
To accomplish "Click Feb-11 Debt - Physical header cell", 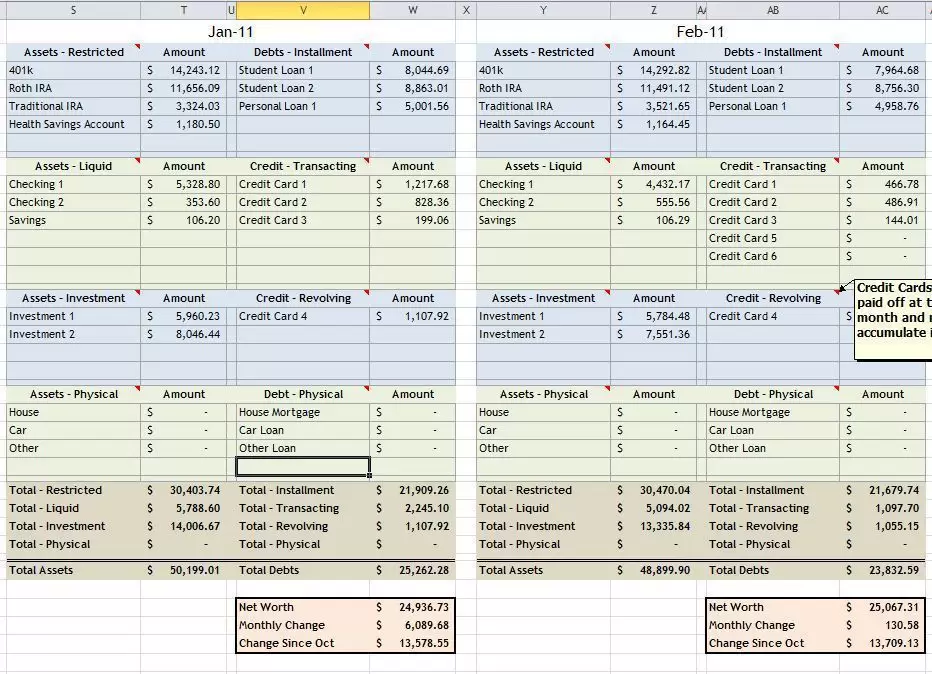I will point(773,394).
